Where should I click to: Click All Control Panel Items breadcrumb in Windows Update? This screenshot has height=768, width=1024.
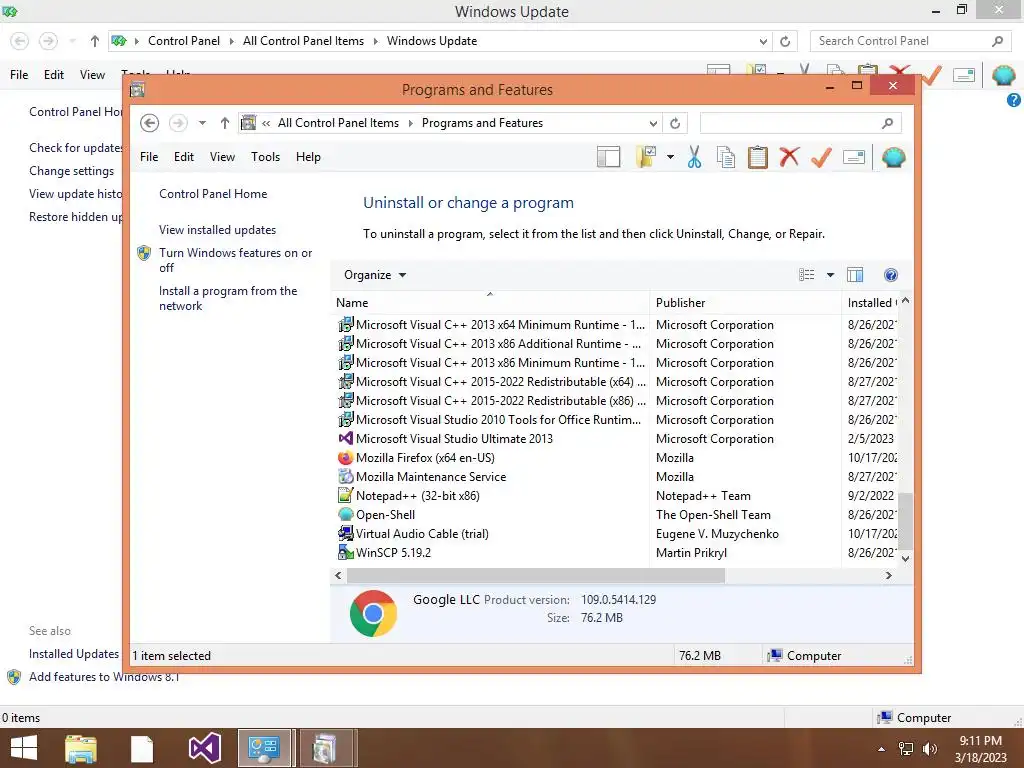(303, 41)
